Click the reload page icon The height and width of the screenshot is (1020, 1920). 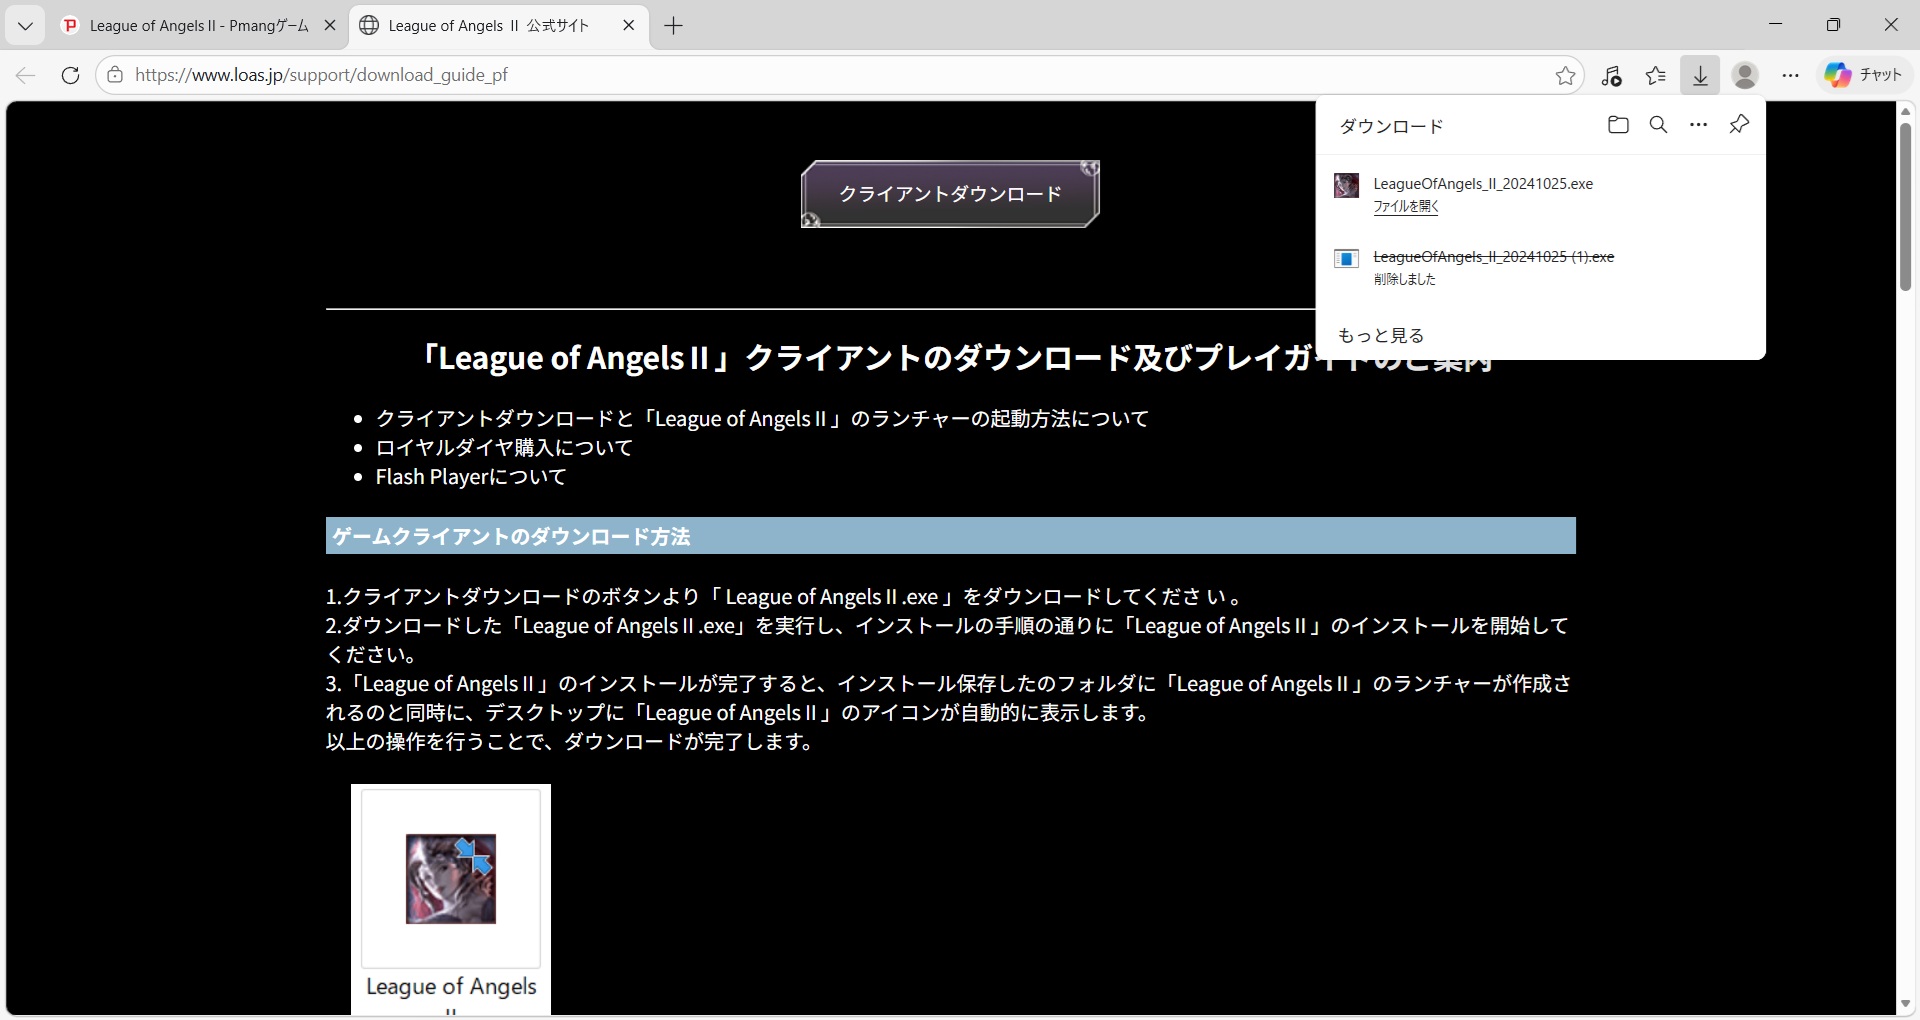(70, 75)
